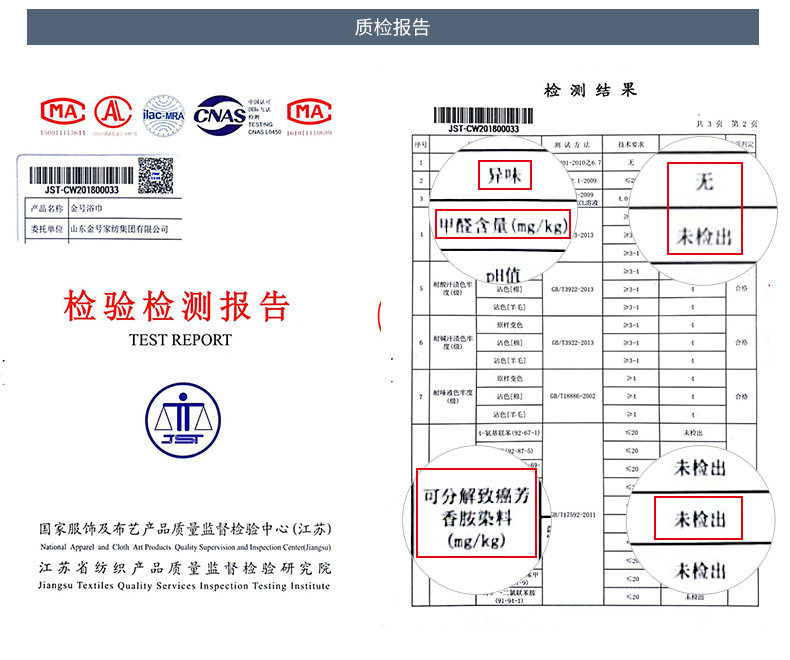Screen dimensions: 790x660
Task: Click the magnified 可分解致癌芳香胺染料(mg/kg) box
Action: point(476,513)
